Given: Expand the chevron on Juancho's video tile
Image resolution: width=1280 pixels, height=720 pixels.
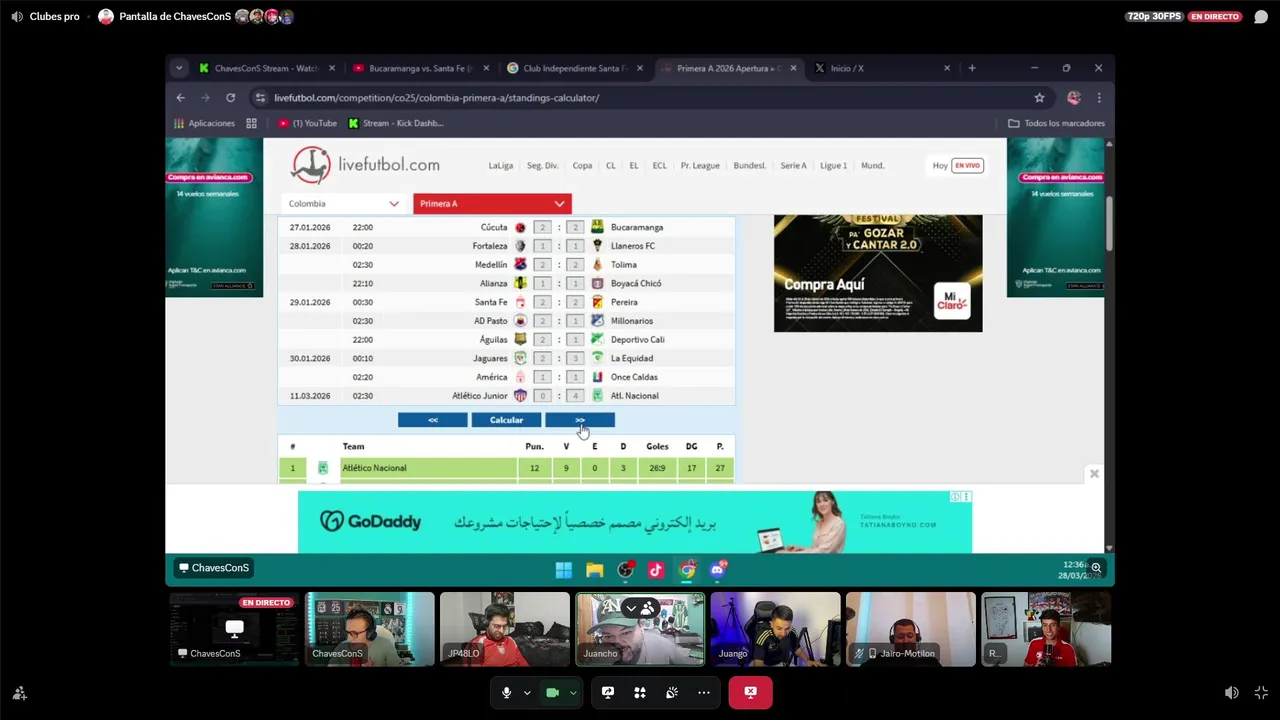Looking at the screenshot, I should pyautogui.click(x=631, y=607).
